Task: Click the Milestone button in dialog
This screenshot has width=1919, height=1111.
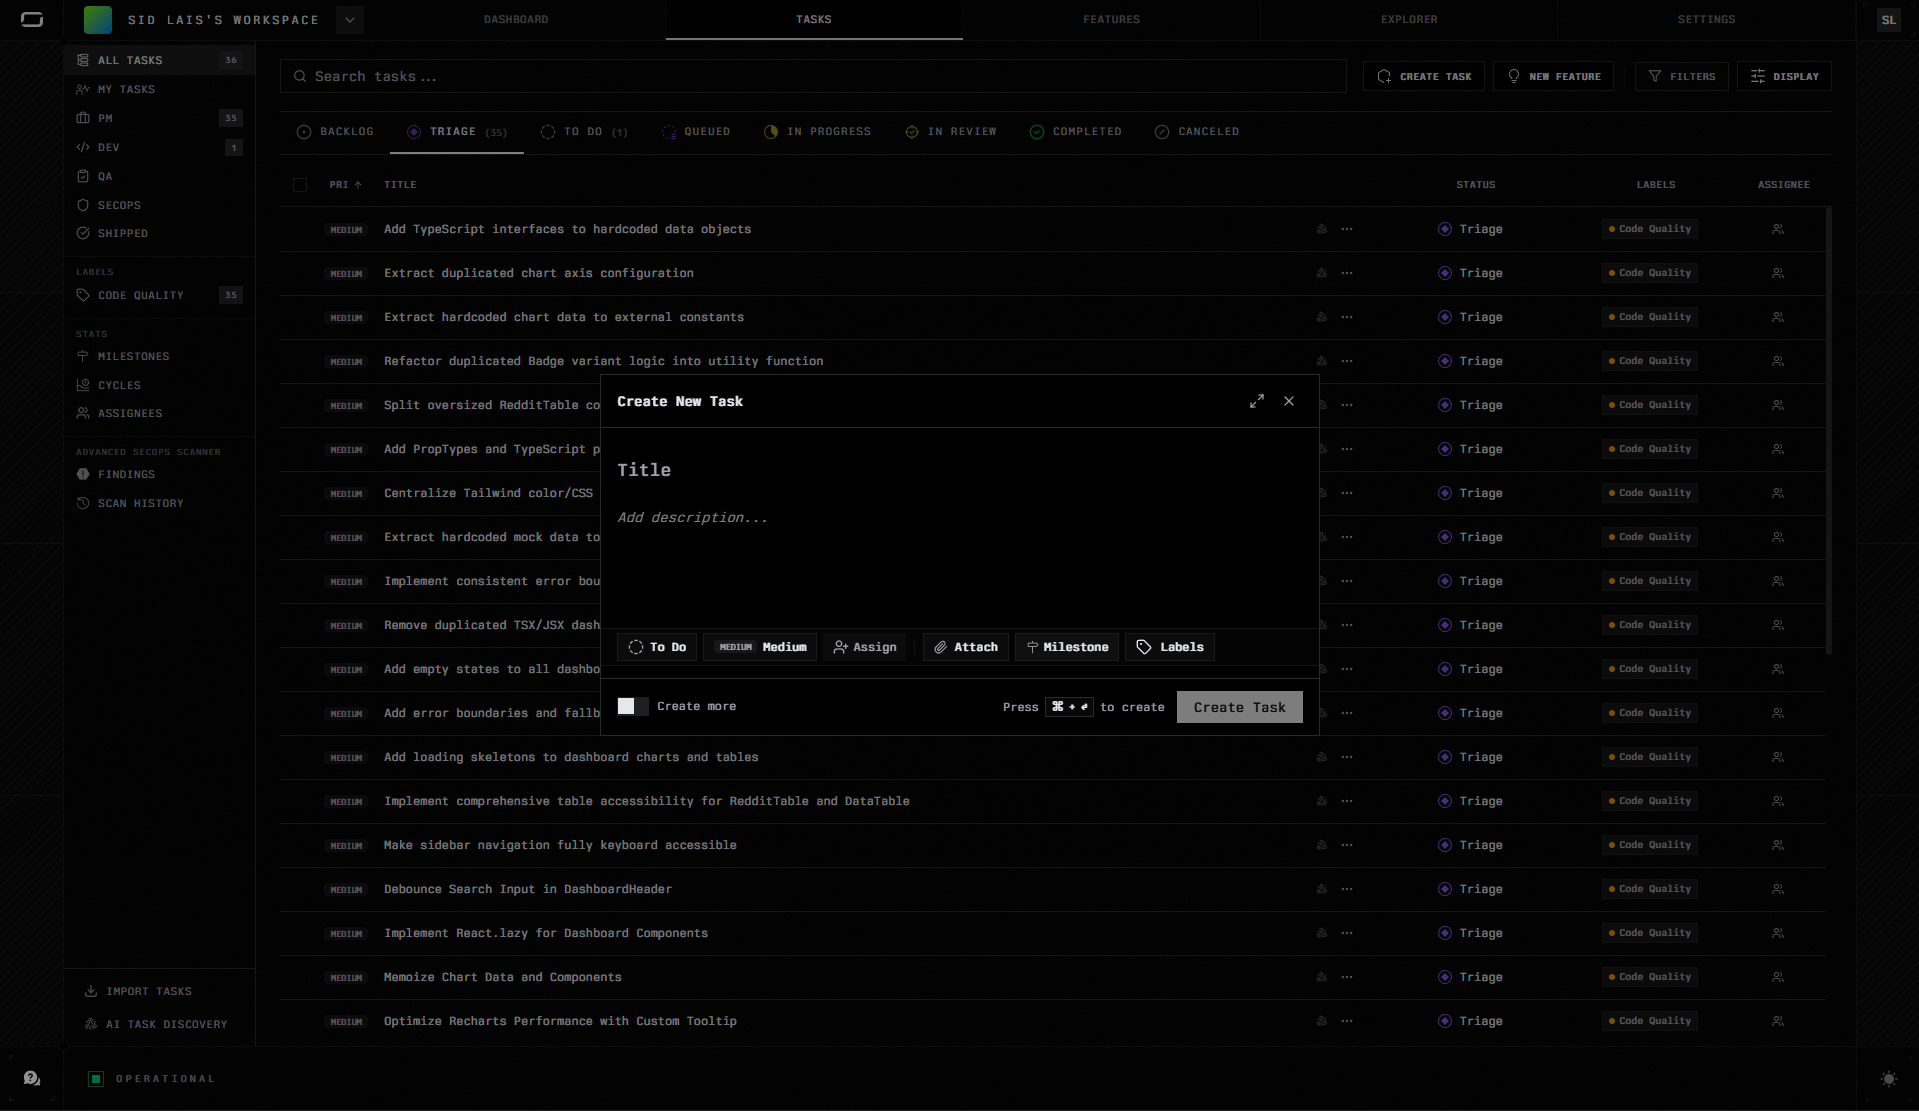Action: pos(1066,647)
